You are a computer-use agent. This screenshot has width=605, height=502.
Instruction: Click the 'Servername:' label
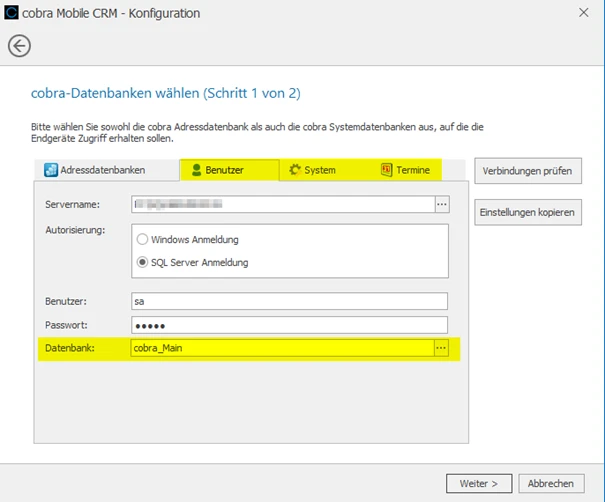click(73, 205)
